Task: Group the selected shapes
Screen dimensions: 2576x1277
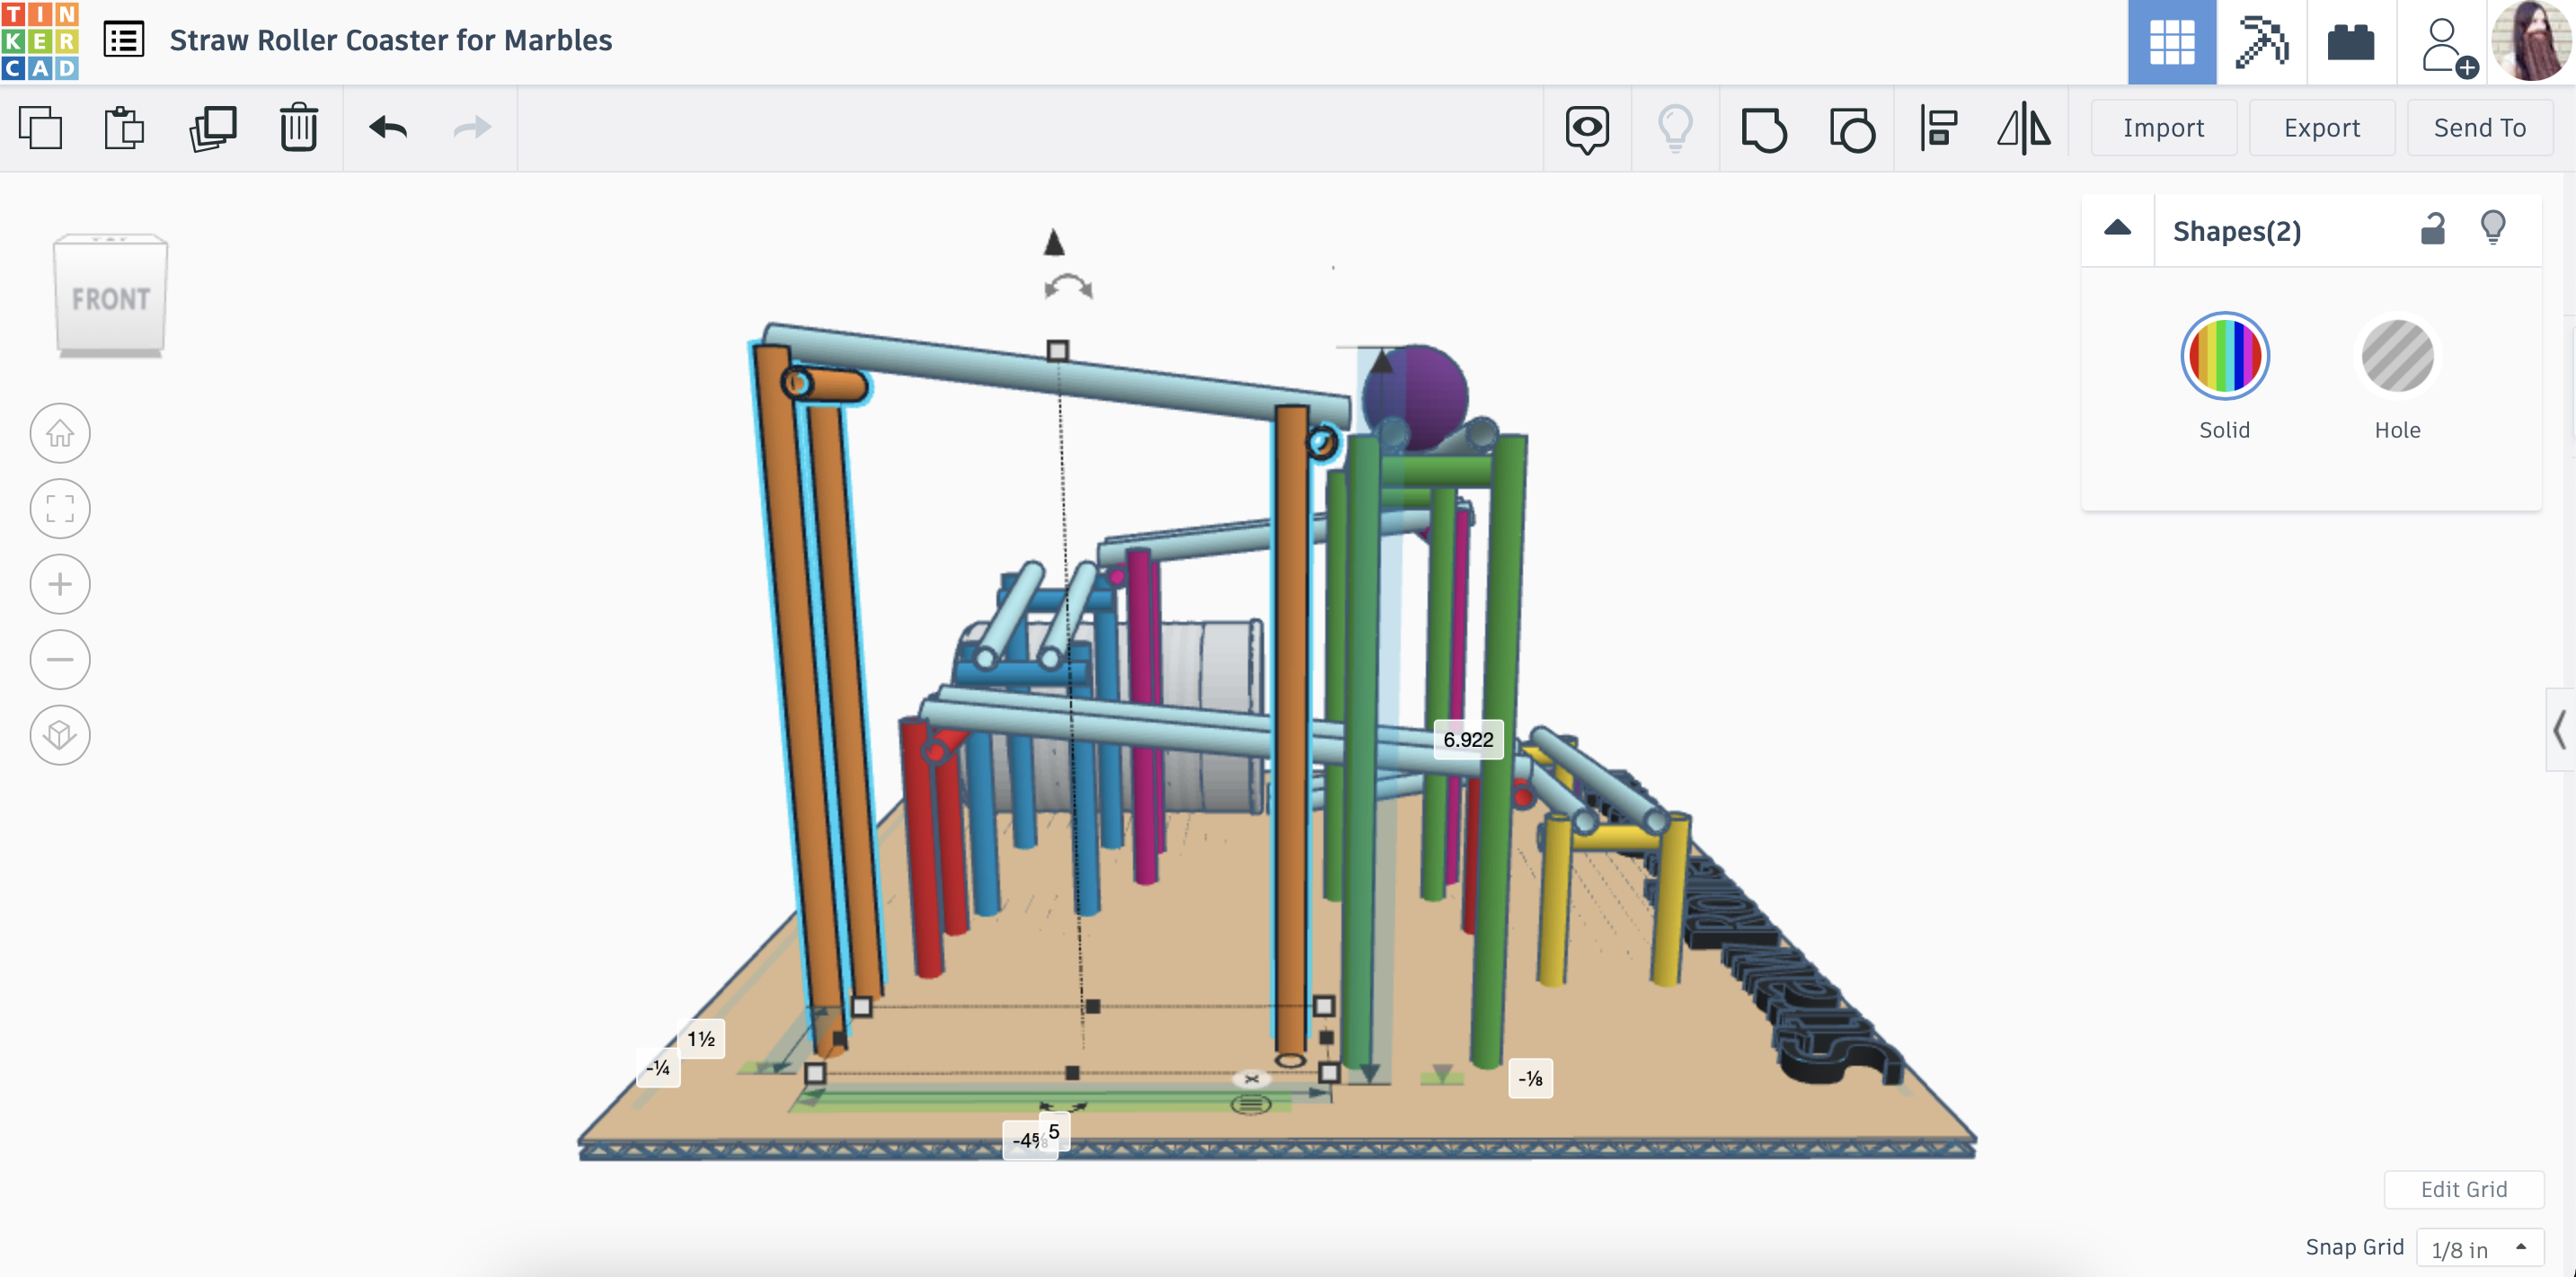Action: (1764, 128)
